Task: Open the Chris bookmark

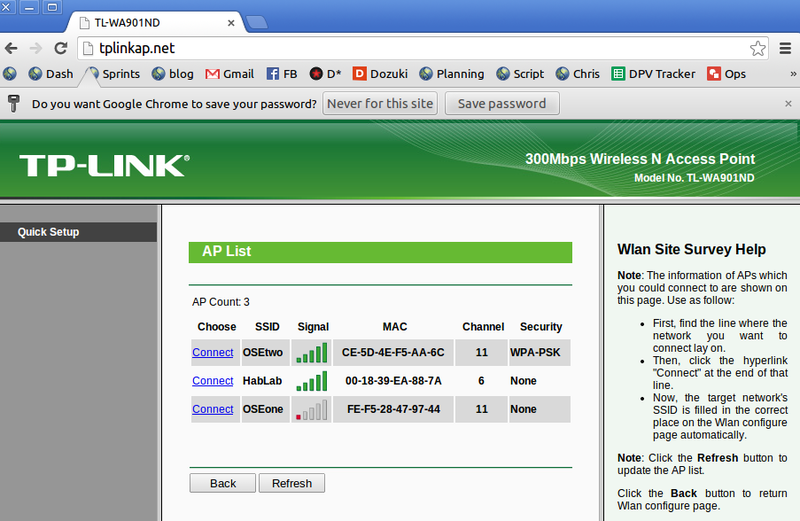Action: (578, 74)
